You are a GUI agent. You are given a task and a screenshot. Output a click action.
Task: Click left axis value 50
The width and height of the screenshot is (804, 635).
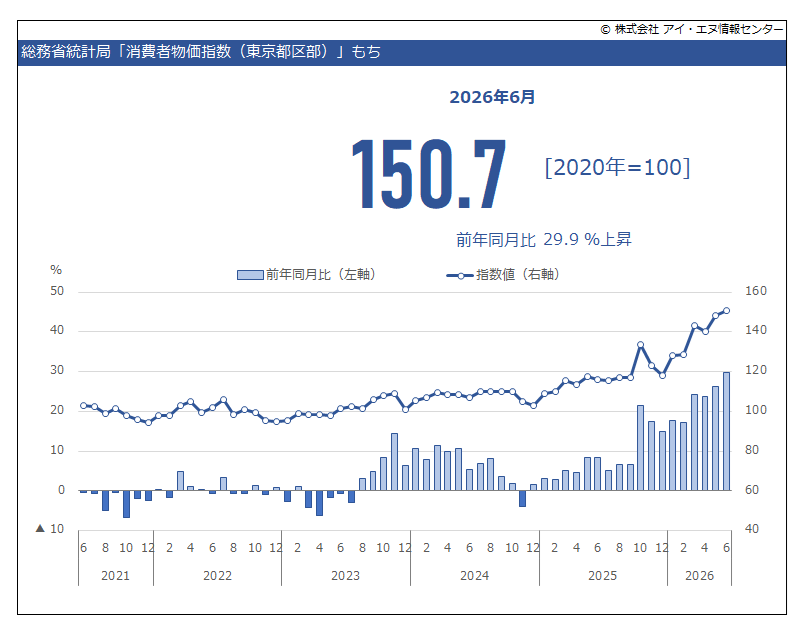tap(57, 291)
